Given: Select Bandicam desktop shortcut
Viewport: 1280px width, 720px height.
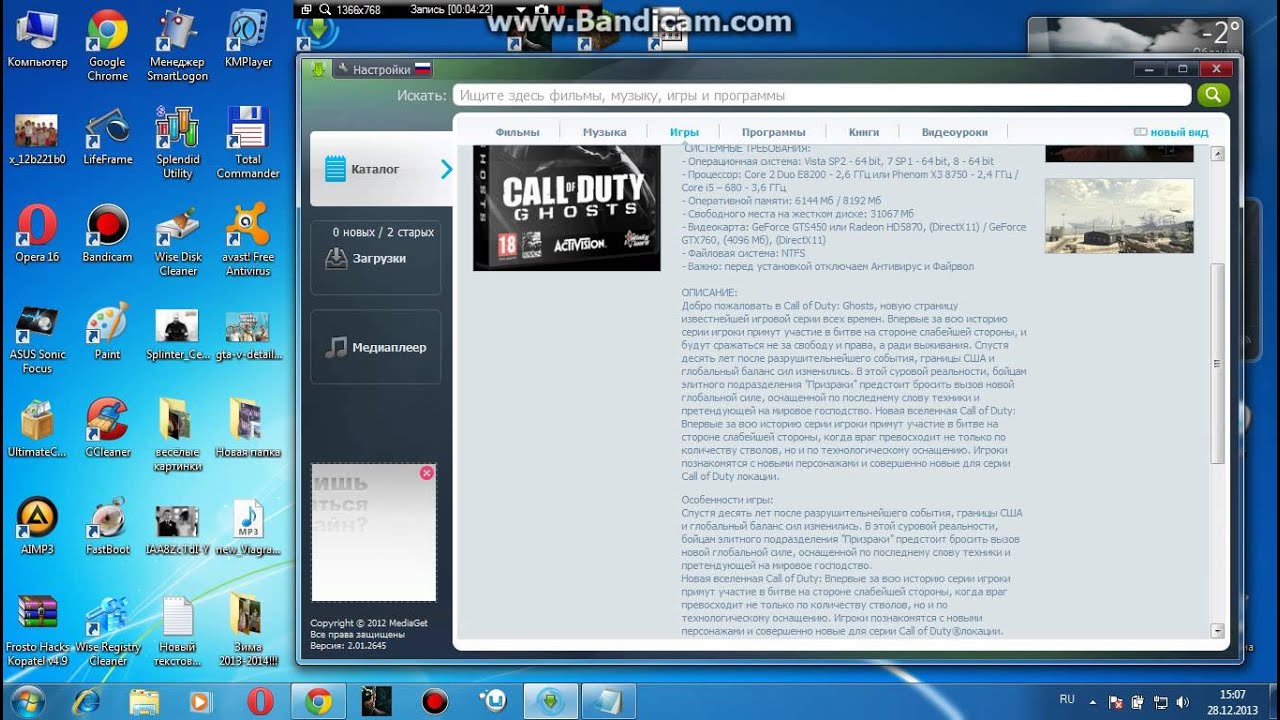Looking at the screenshot, I should (x=107, y=235).
